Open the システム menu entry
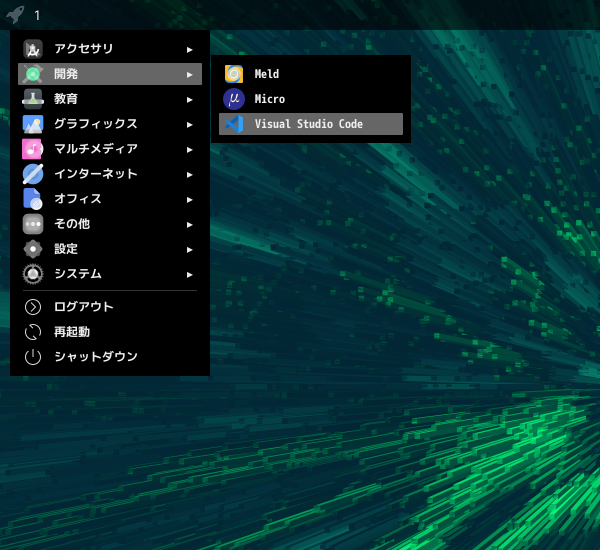This screenshot has height=550, width=600. pos(110,274)
